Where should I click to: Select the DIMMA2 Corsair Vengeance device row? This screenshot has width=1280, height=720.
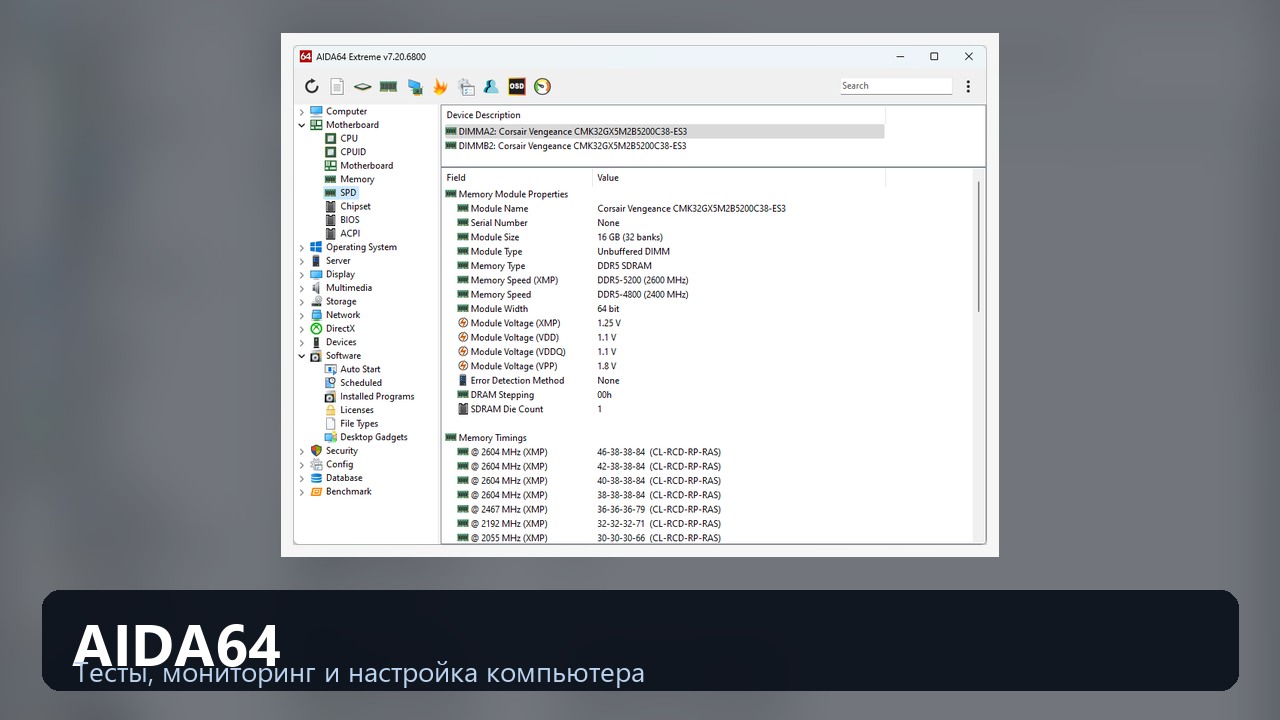coord(664,131)
